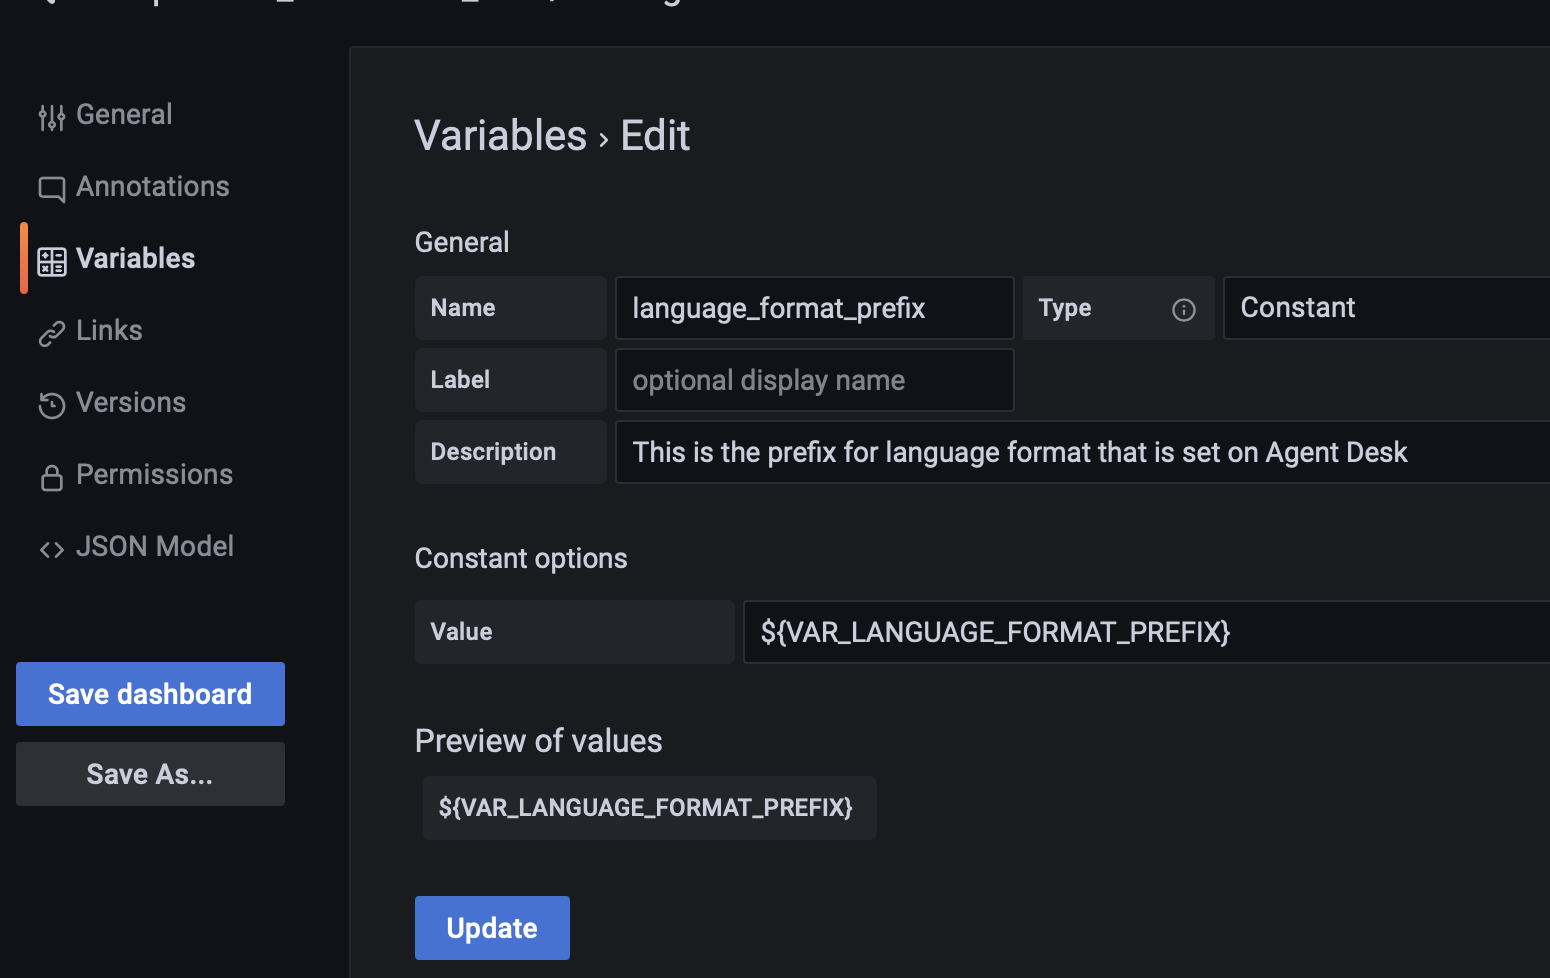Click the Annotations comment bubble icon
Screen dimensions: 1550x978
click(52, 188)
